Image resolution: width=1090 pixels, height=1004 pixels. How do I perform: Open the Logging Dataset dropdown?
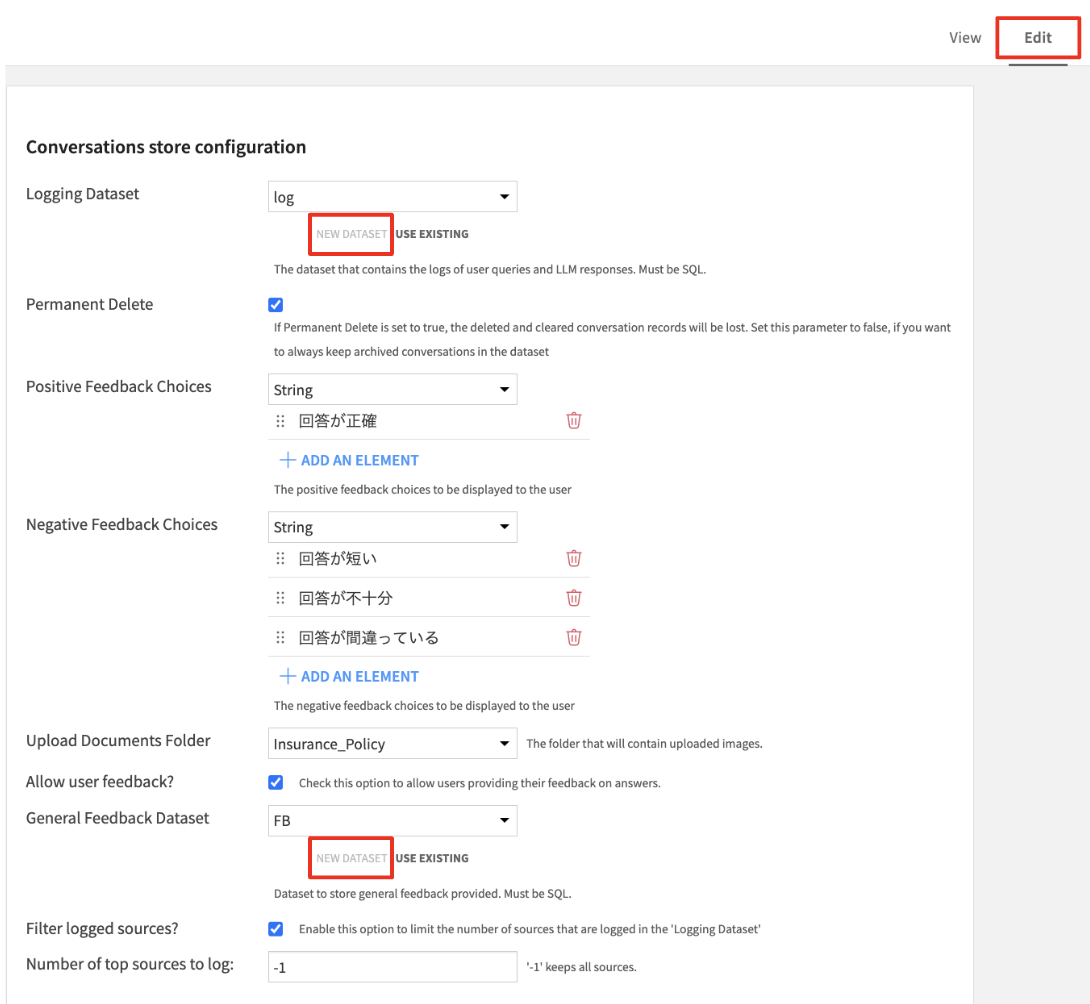click(x=393, y=197)
